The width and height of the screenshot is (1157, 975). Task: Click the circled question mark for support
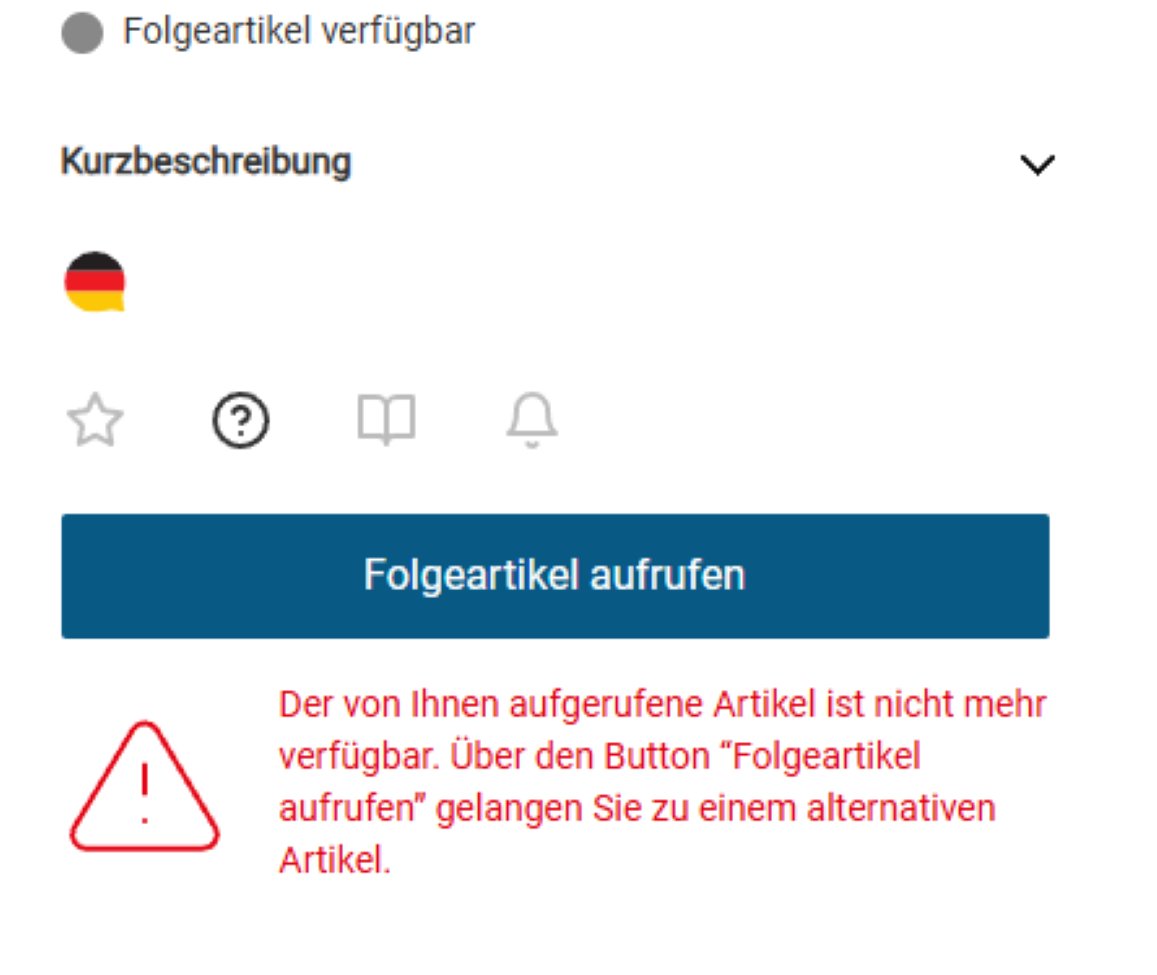pos(241,420)
